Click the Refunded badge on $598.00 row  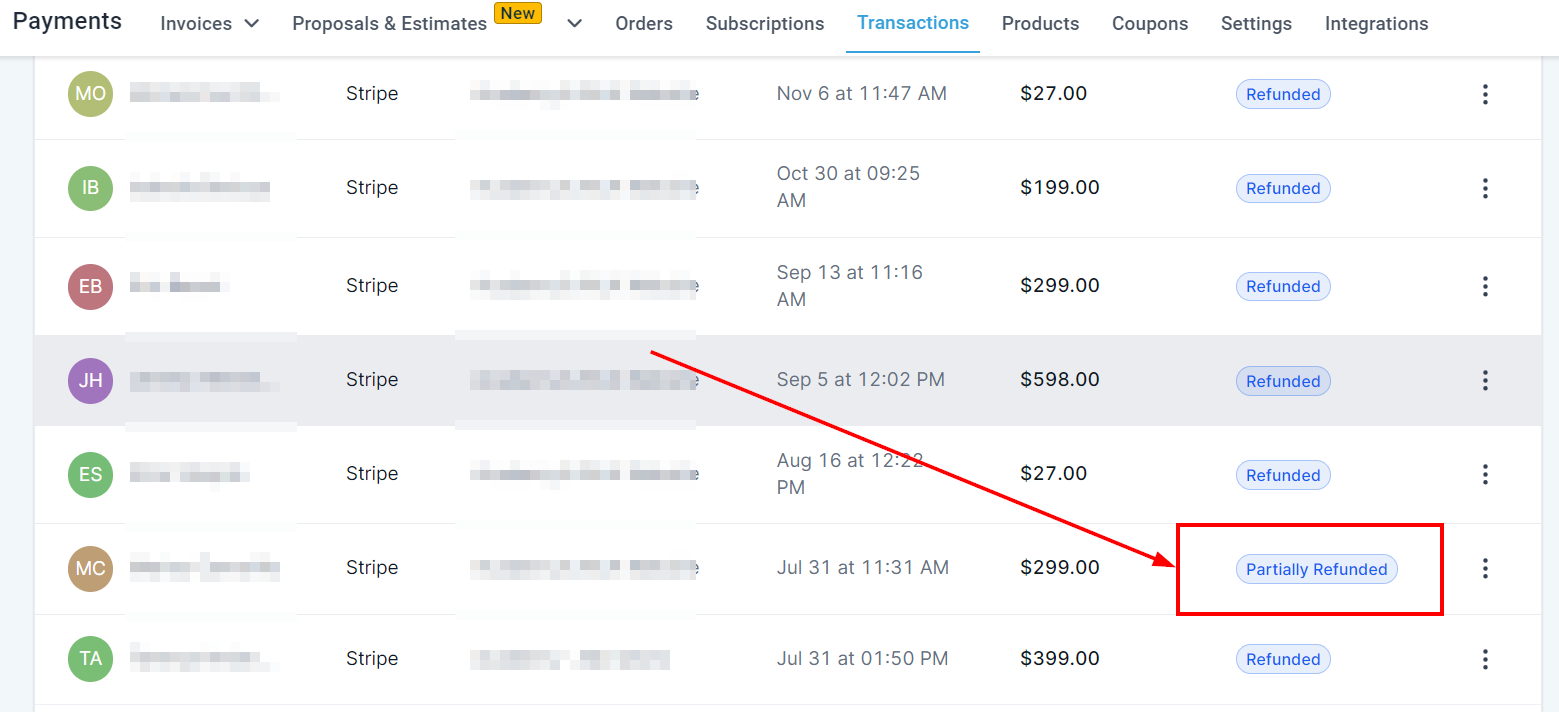click(1283, 381)
